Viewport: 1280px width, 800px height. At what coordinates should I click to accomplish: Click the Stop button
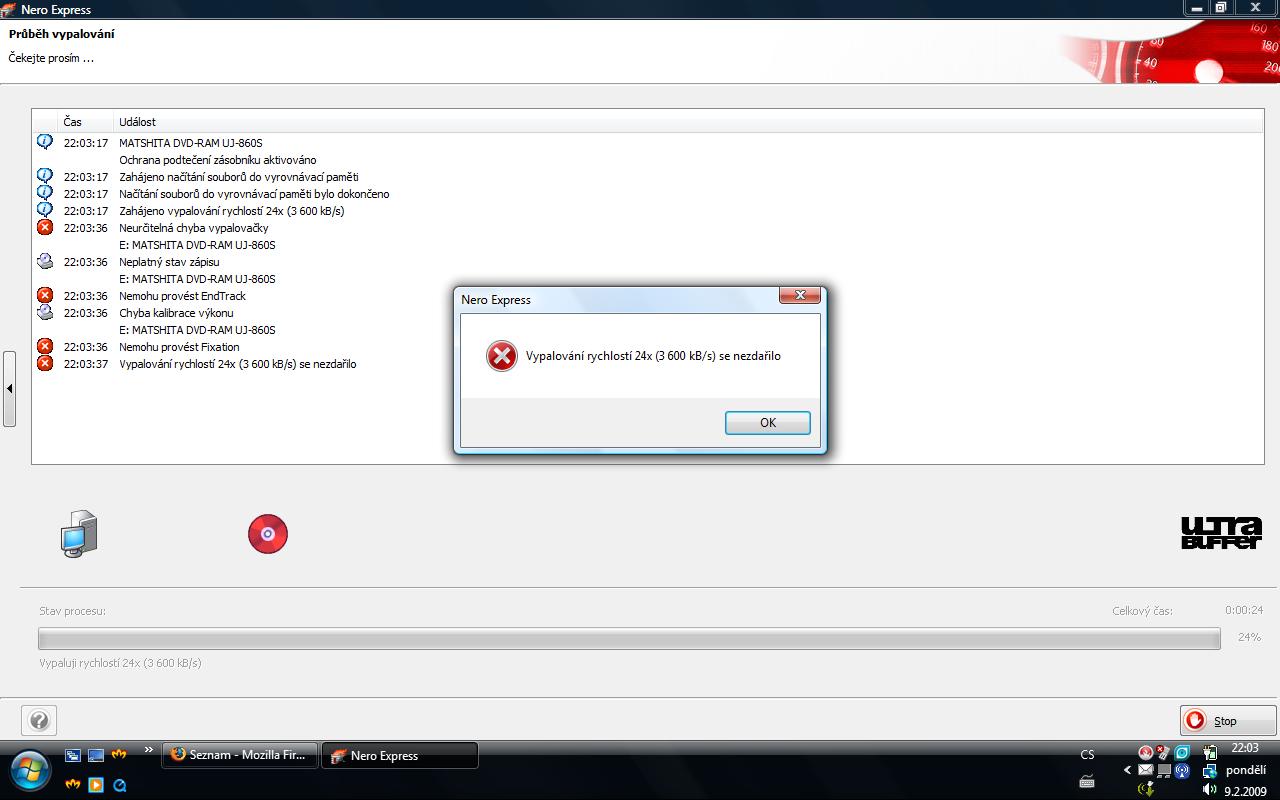coord(1227,720)
